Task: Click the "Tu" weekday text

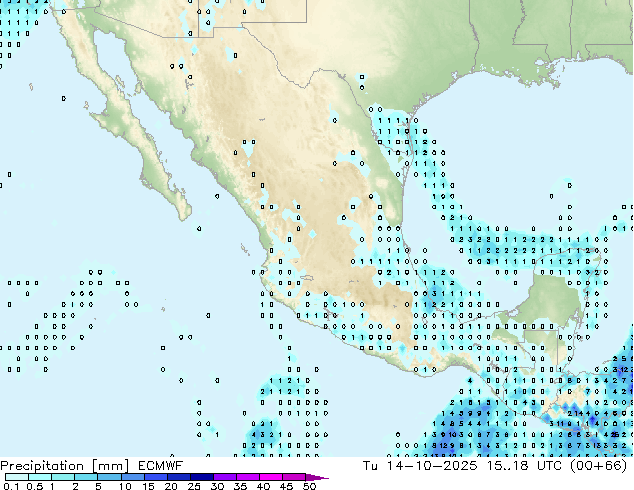Action: tap(370, 466)
